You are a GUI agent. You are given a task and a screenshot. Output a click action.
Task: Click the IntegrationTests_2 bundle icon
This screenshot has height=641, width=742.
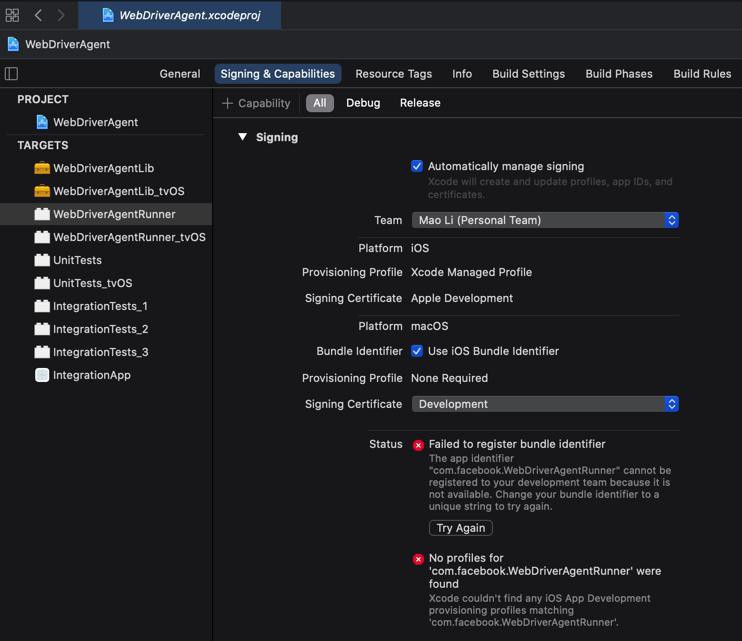(42, 329)
